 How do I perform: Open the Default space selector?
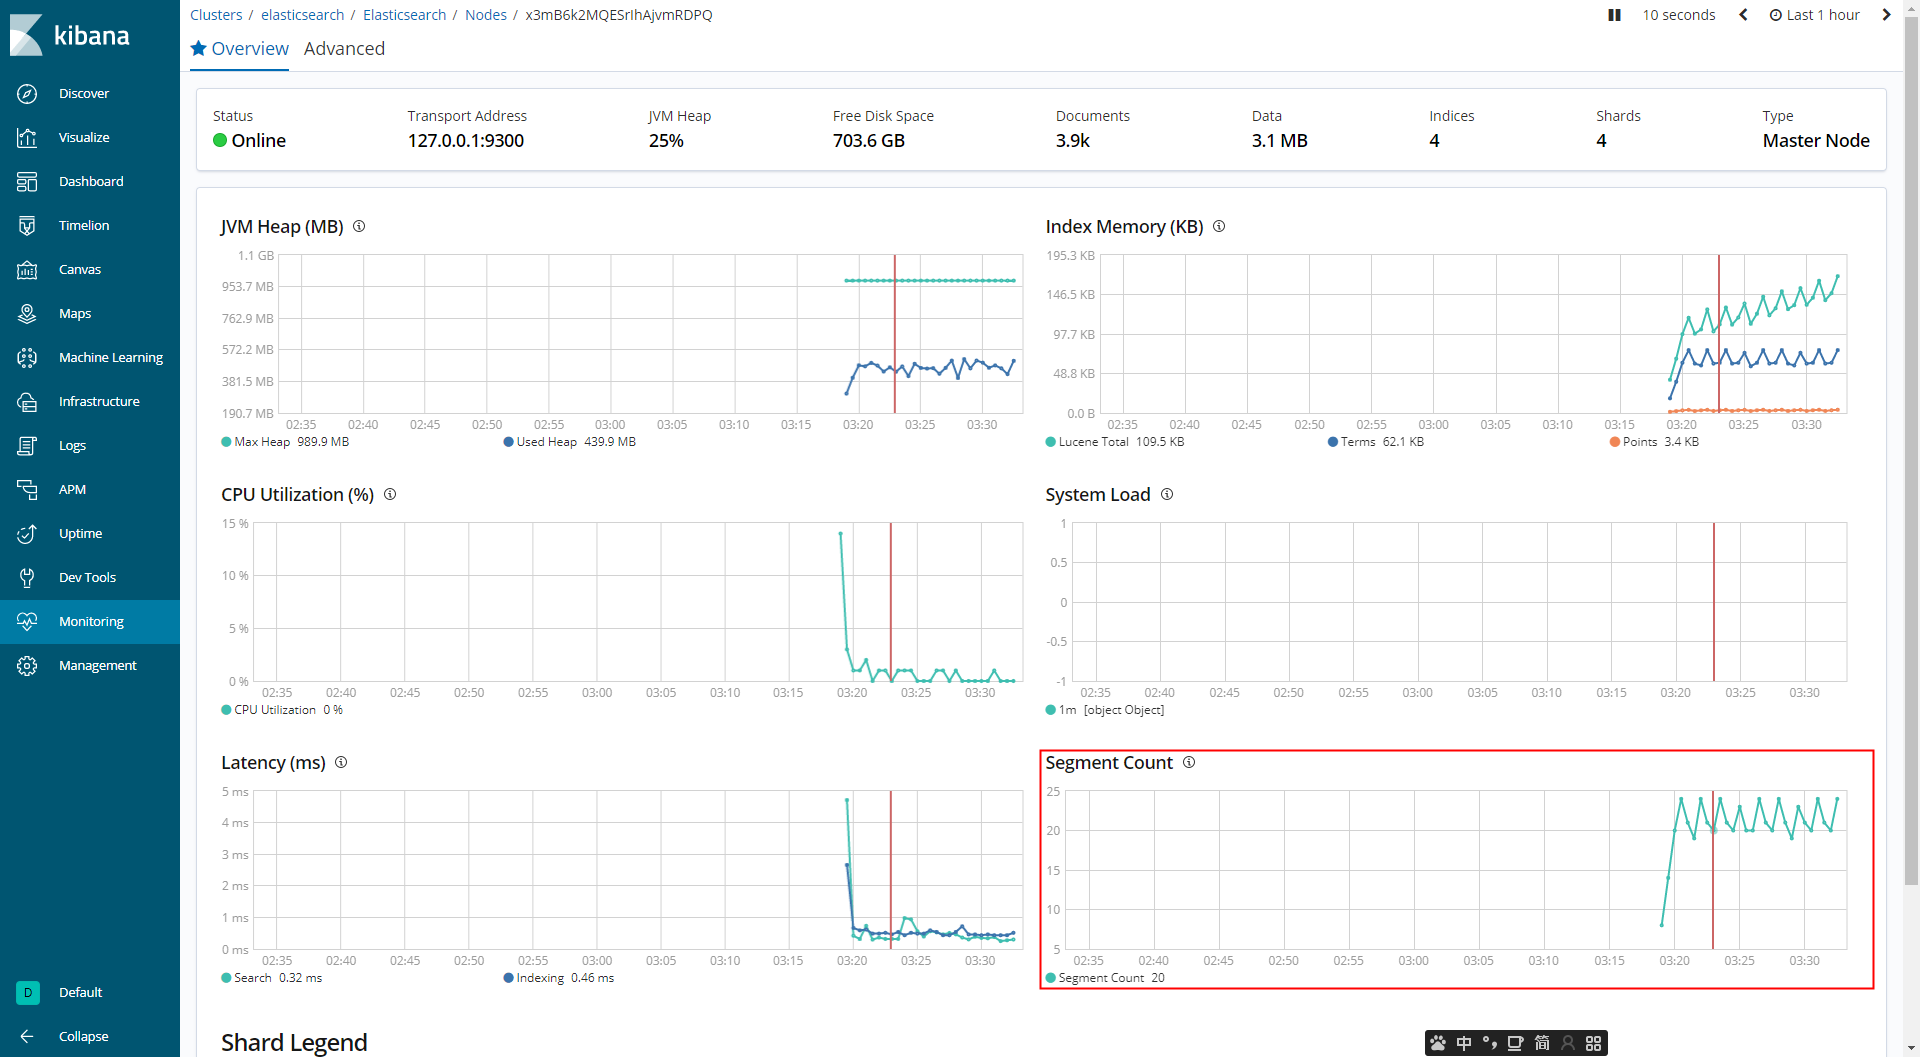click(90, 992)
